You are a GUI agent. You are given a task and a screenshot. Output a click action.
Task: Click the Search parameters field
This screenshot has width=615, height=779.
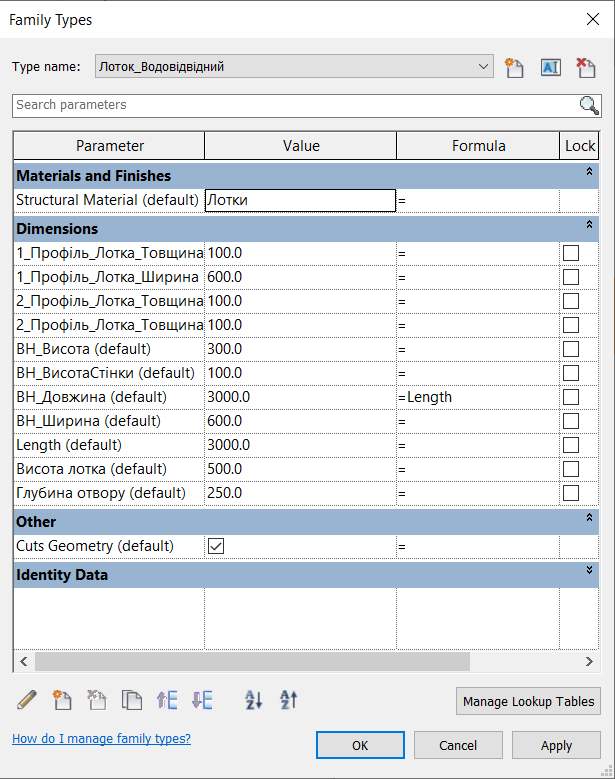coord(295,105)
